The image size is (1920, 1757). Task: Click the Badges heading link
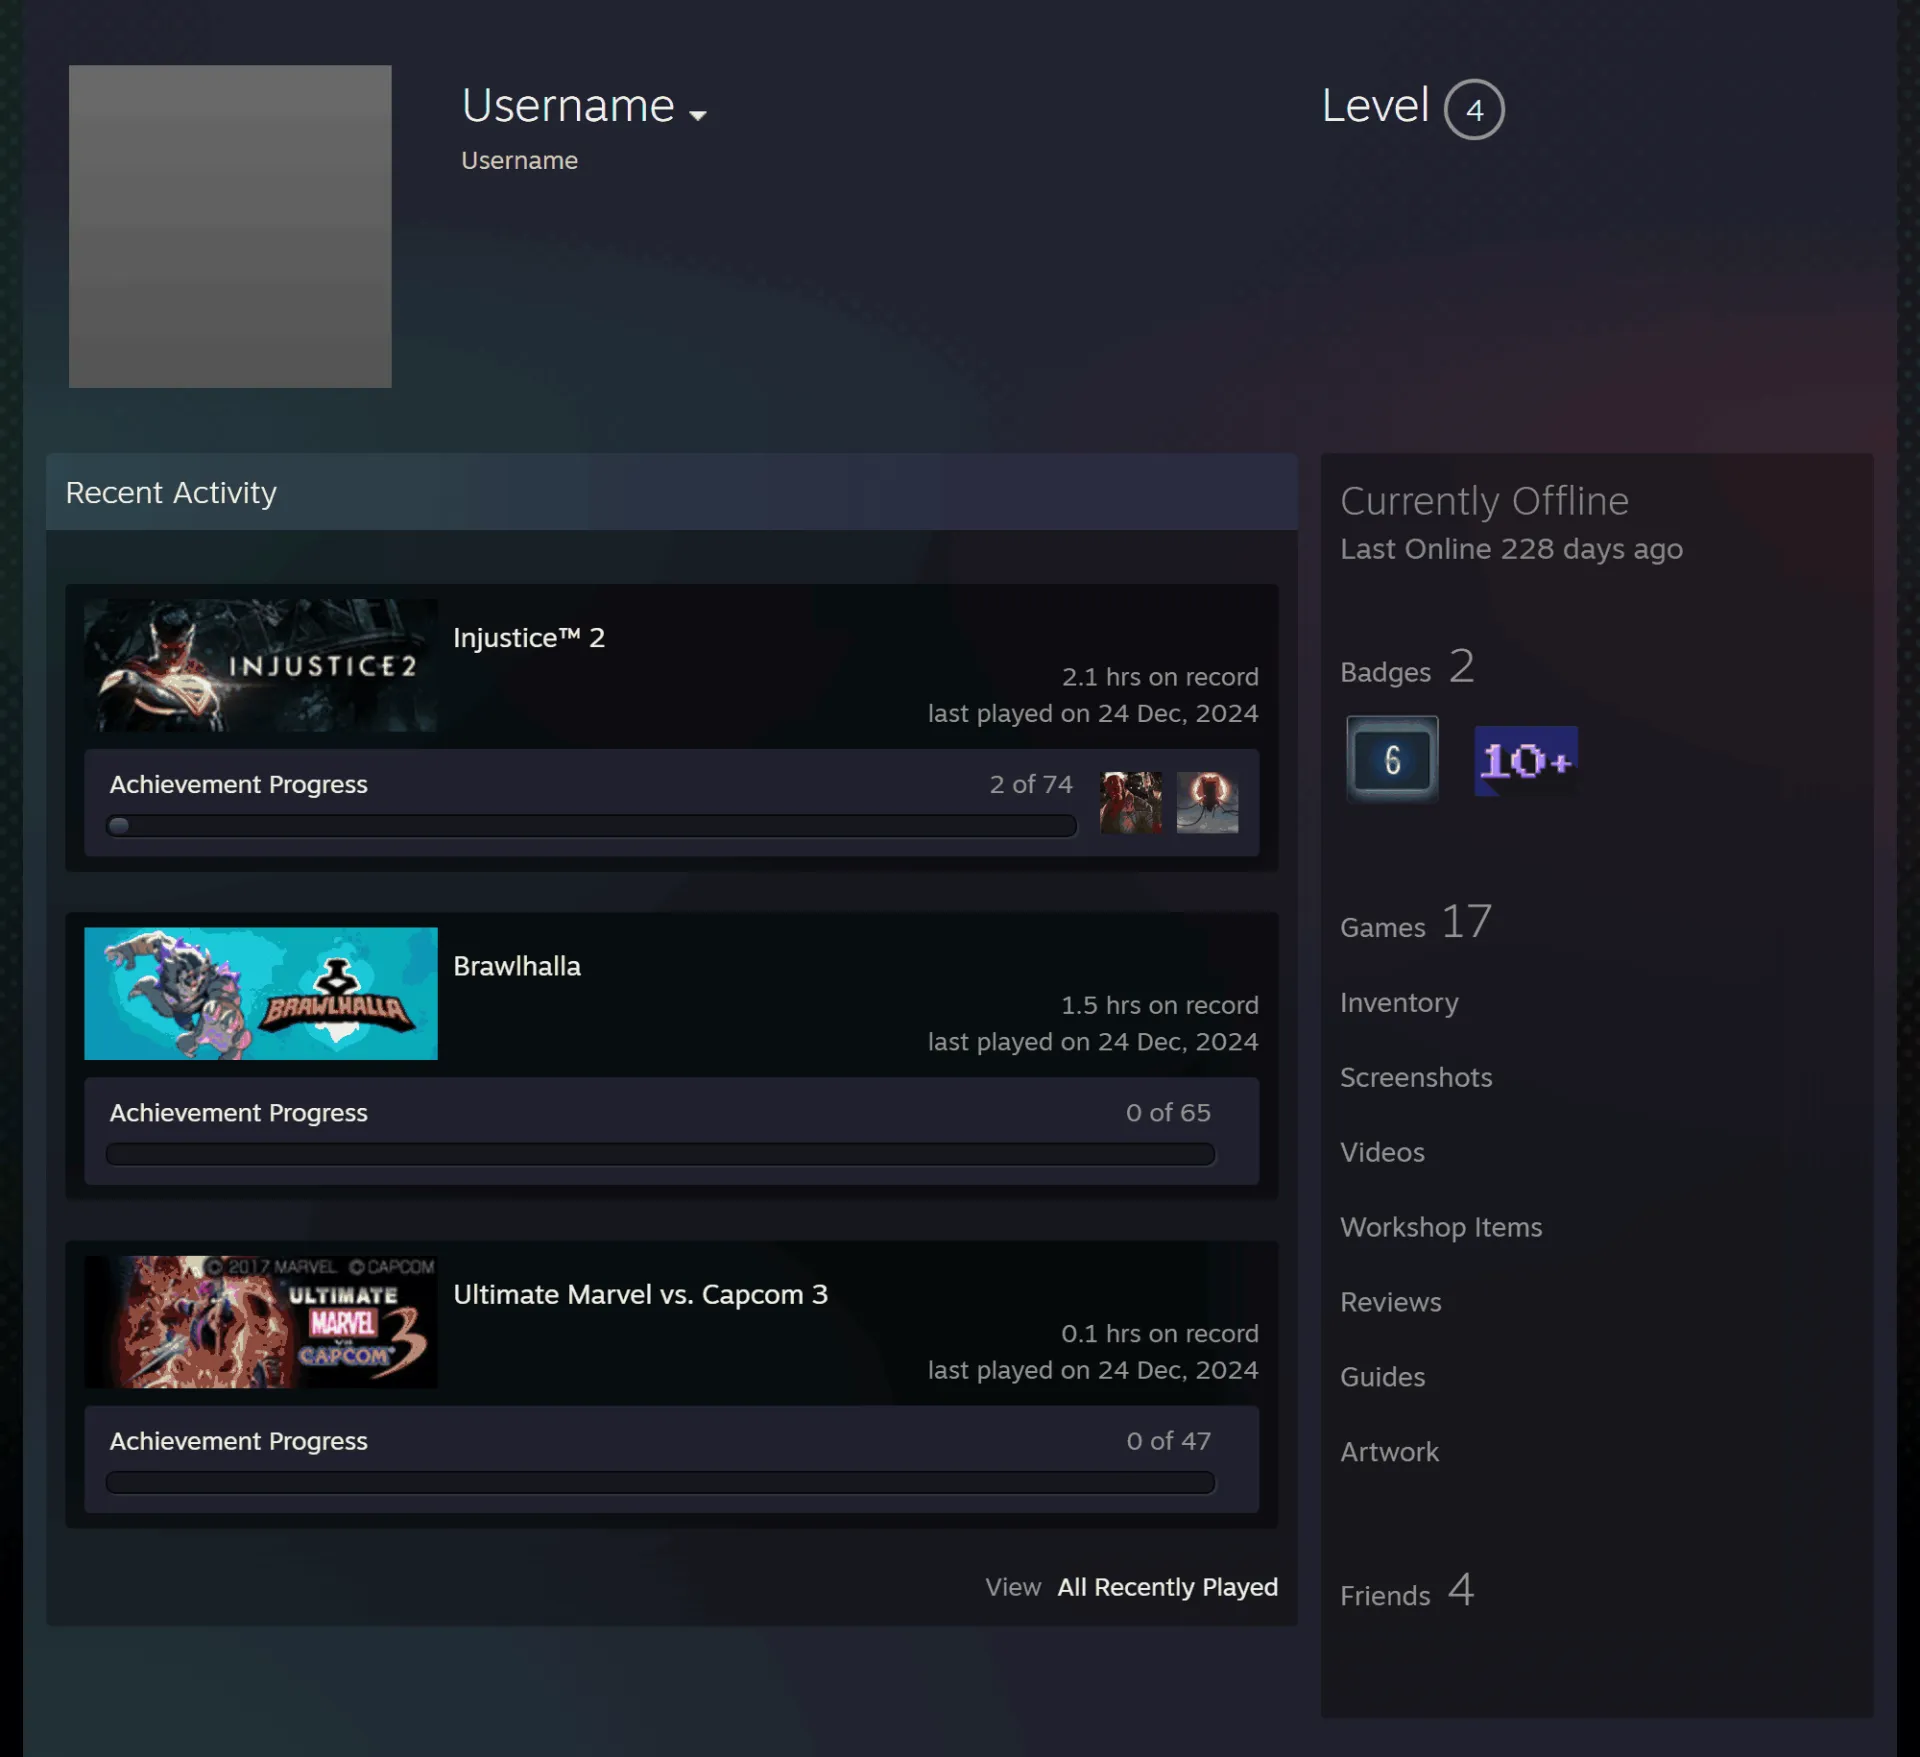1406,667
